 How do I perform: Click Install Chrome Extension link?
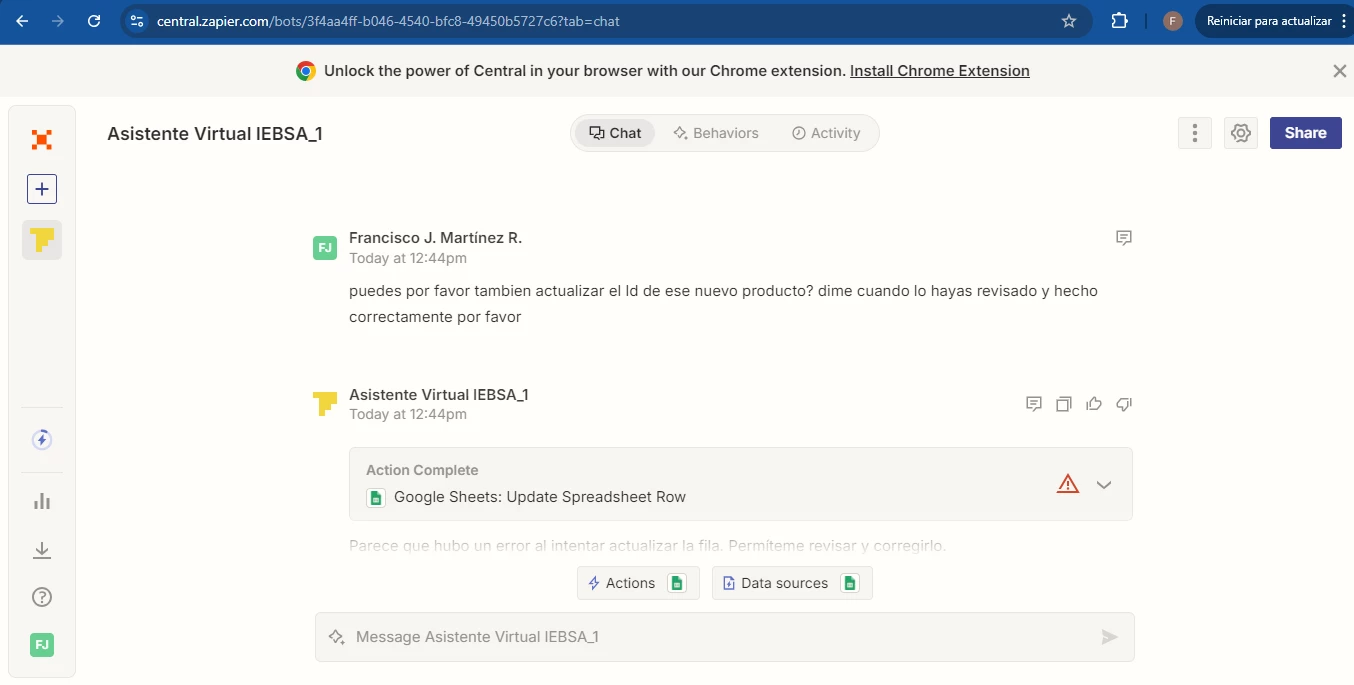(x=940, y=71)
